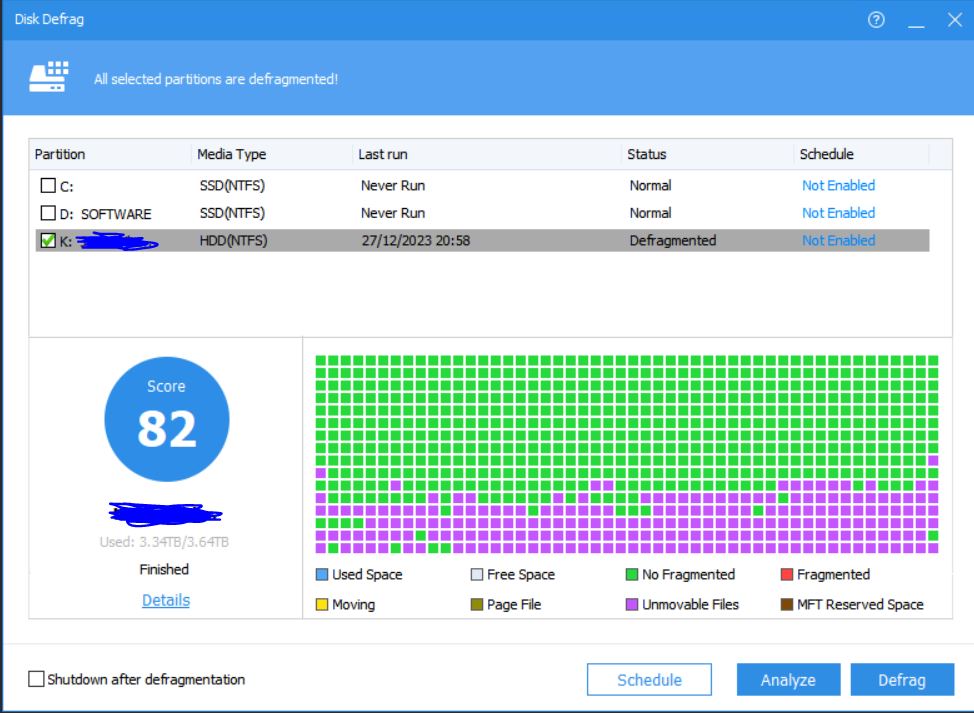Image resolution: width=974 pixels, height=713 pixels.
Task: Click the red Fragmented legend swatch
Action: [786, 574]
